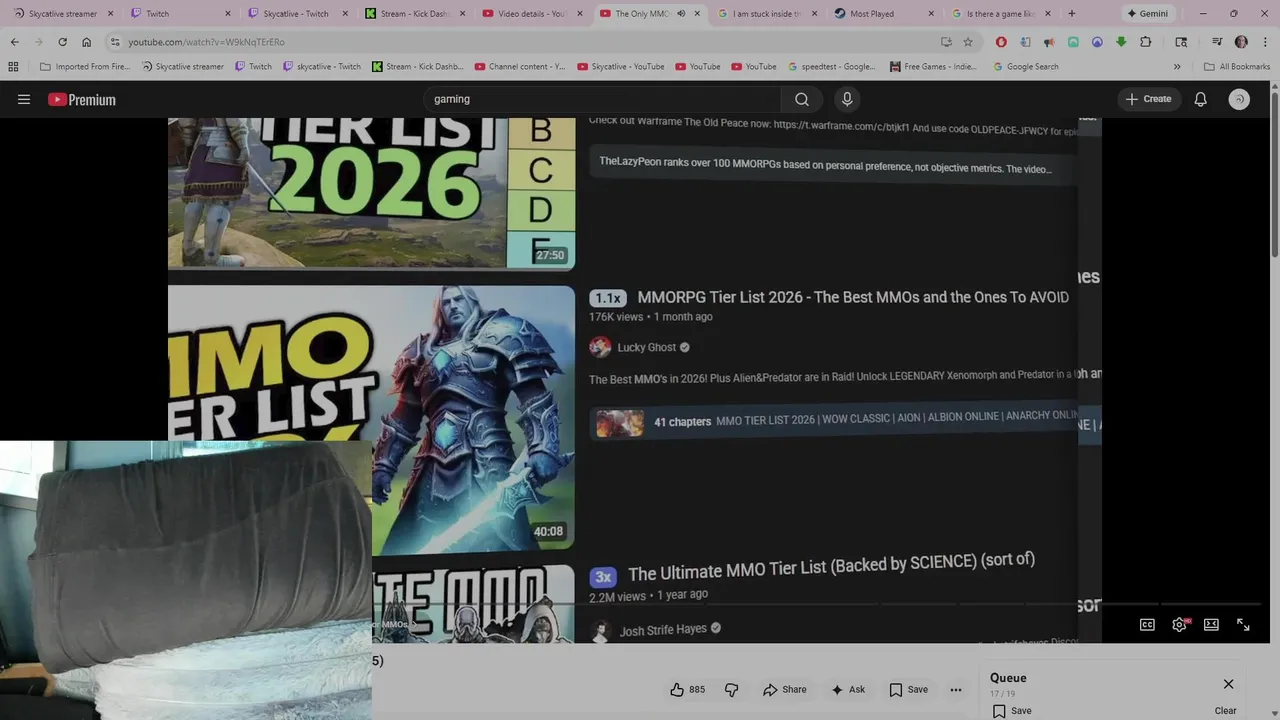Save the queue as playlist
The image size is (1280, 720).
point(1011,710)
